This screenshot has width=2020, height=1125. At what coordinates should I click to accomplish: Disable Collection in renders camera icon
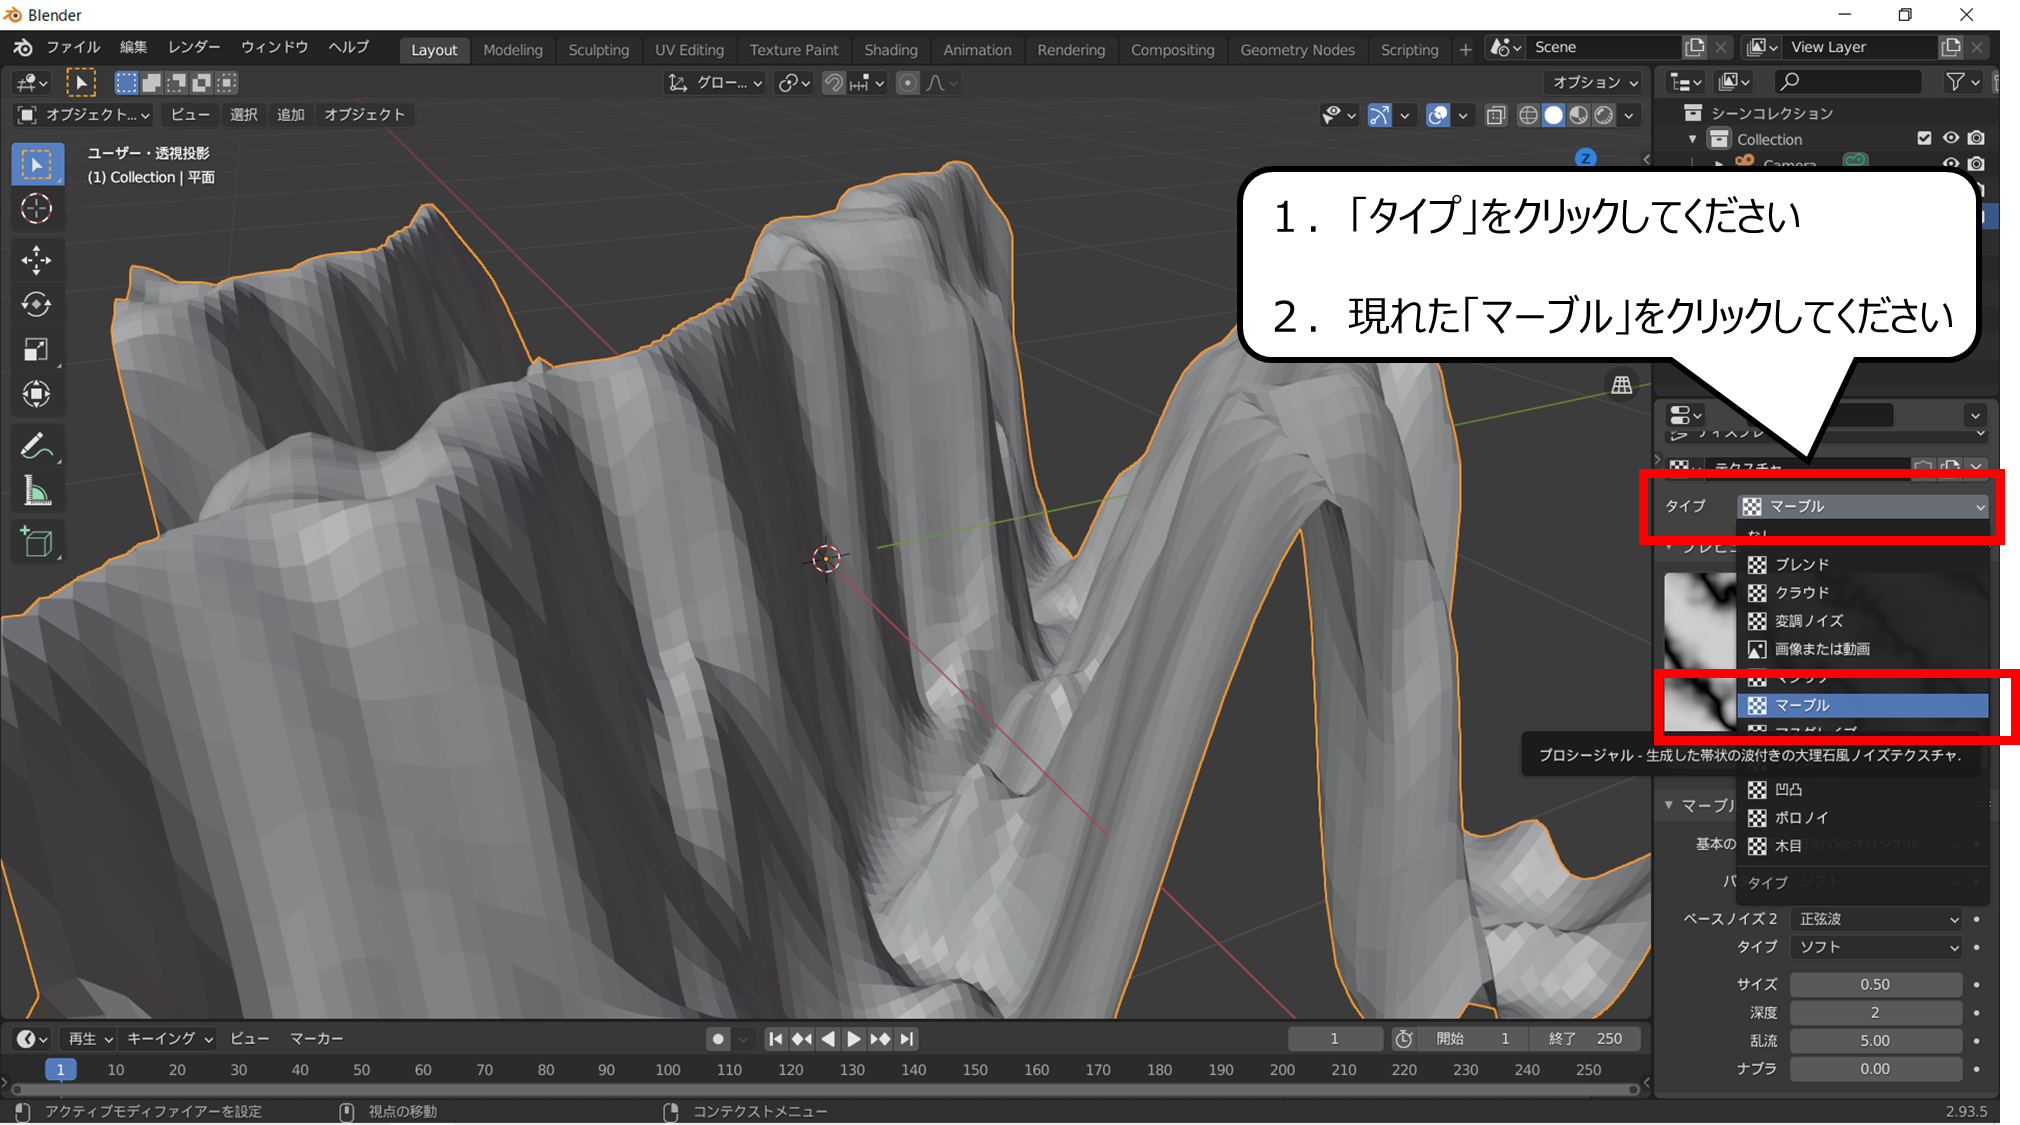pos(1976,138)
